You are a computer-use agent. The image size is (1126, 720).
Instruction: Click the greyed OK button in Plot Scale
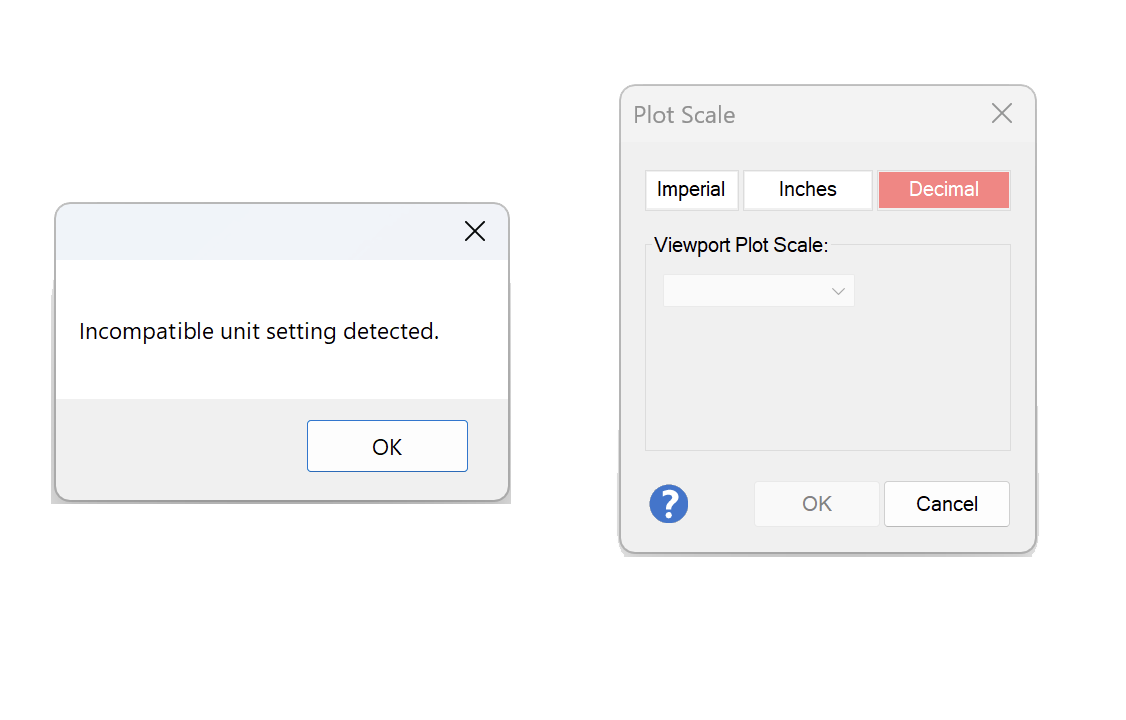[816, 504]
